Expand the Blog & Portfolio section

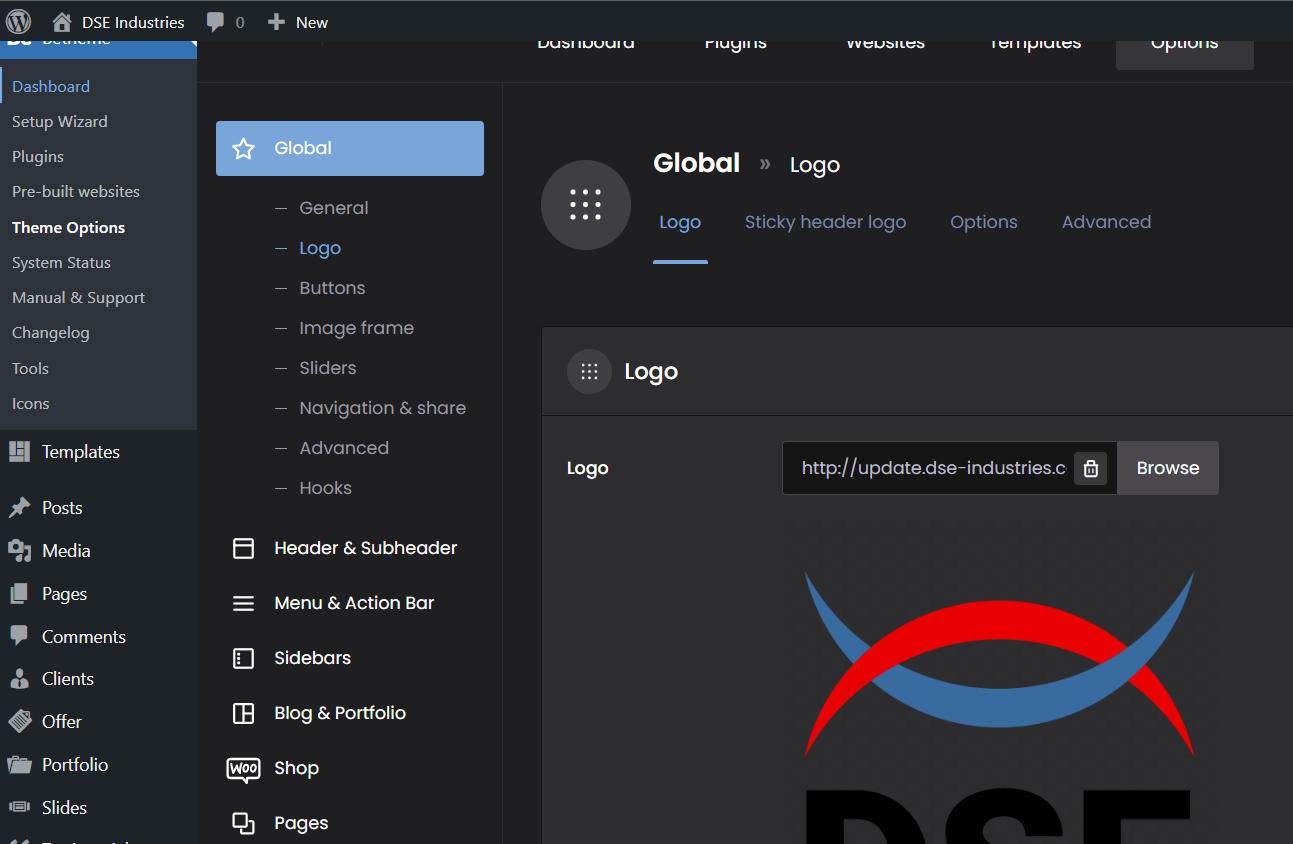[350, 713]
